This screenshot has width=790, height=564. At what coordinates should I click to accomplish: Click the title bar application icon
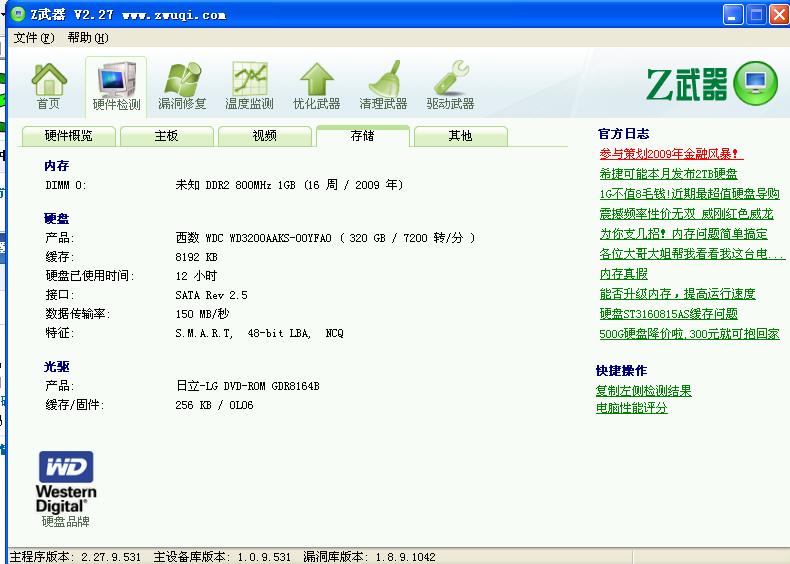[18, 14]
